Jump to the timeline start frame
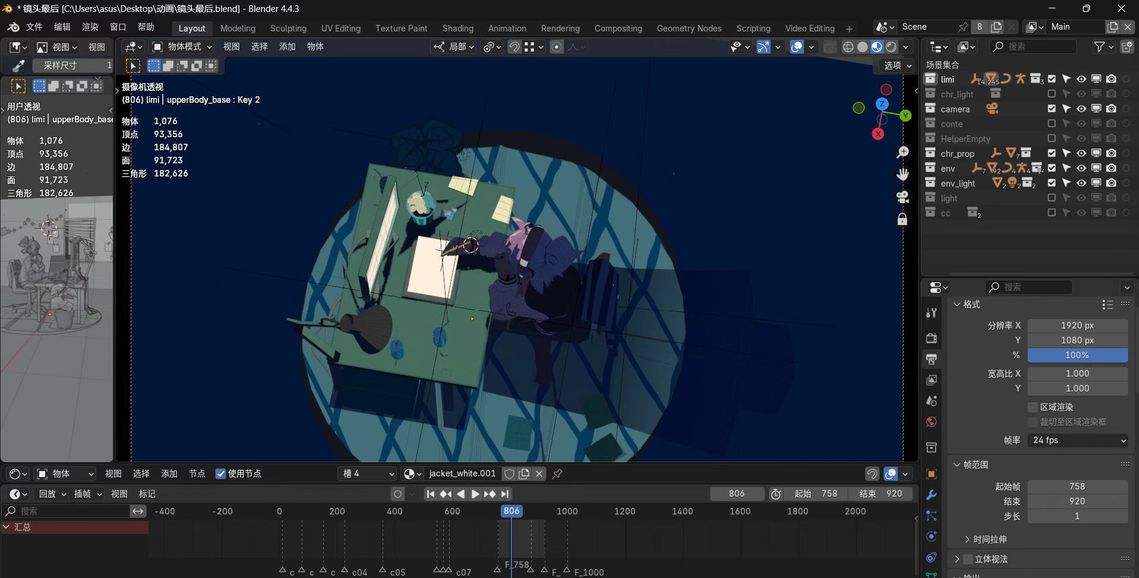Screen dimensions: 1139x578 point(430,494)
